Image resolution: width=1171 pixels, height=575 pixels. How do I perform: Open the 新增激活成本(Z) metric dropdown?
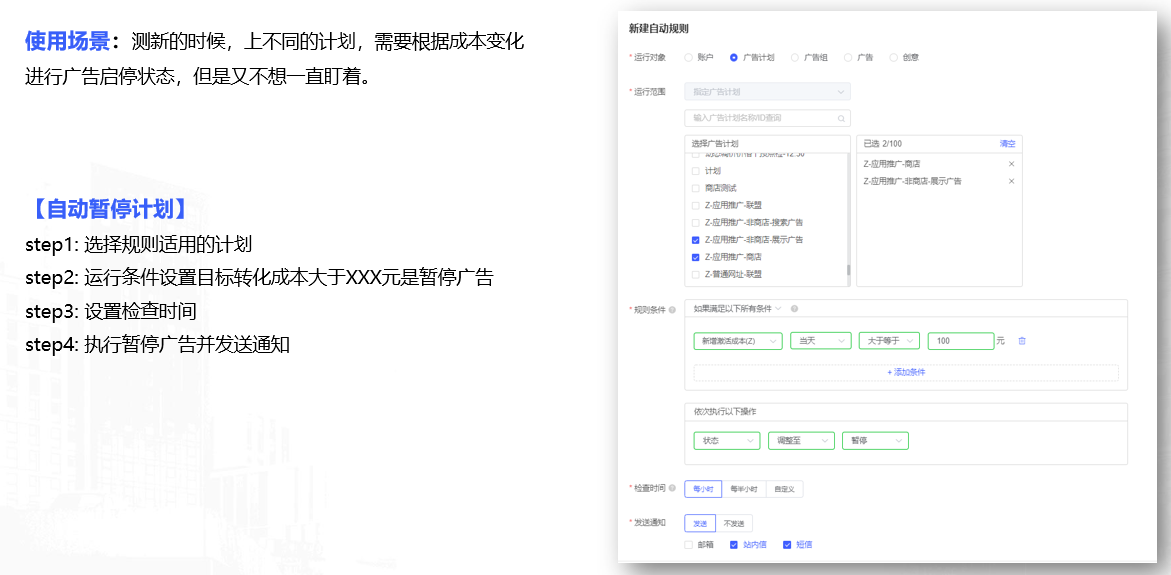pyautogui.click(x=738, y=341)
